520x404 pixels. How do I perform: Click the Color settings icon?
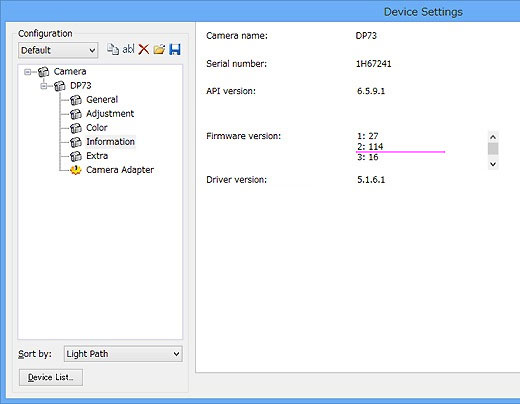tap(76, 128)
